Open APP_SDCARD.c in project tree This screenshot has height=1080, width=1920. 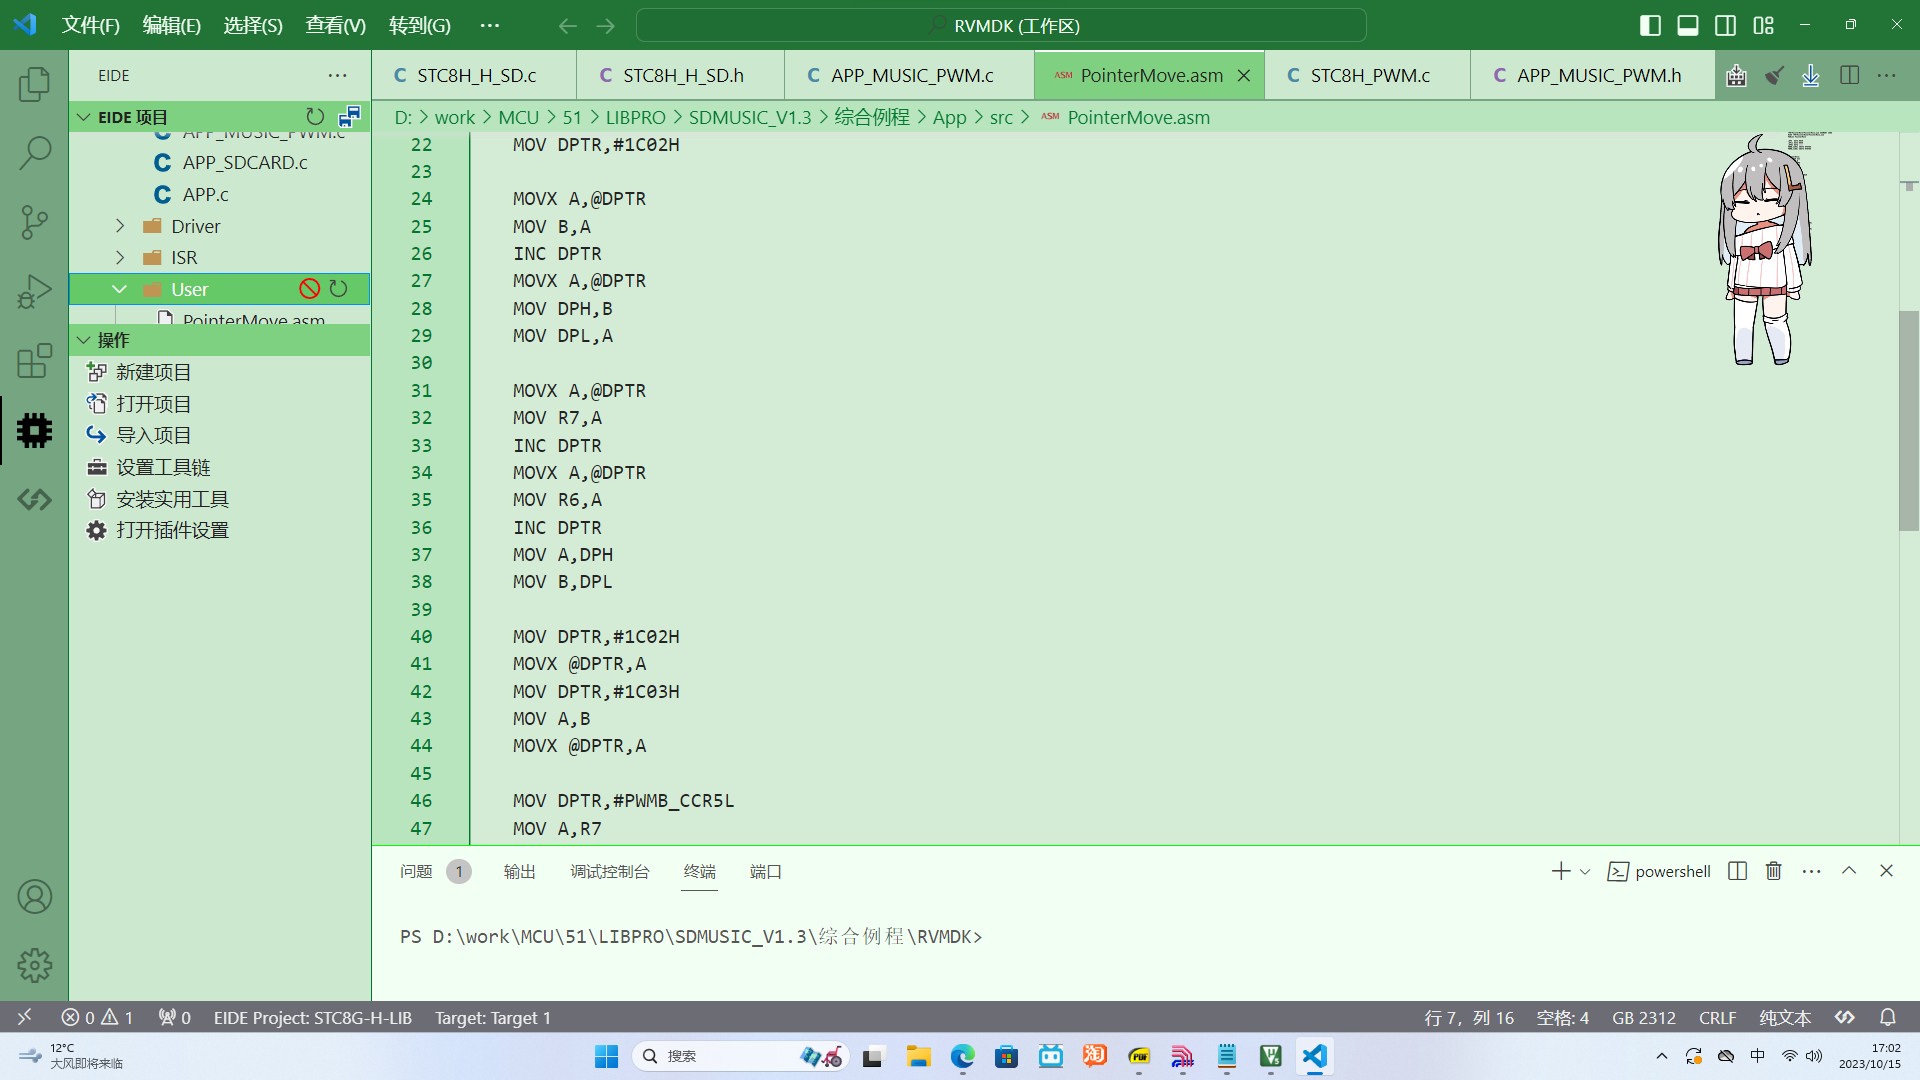(x=245, y=162)
